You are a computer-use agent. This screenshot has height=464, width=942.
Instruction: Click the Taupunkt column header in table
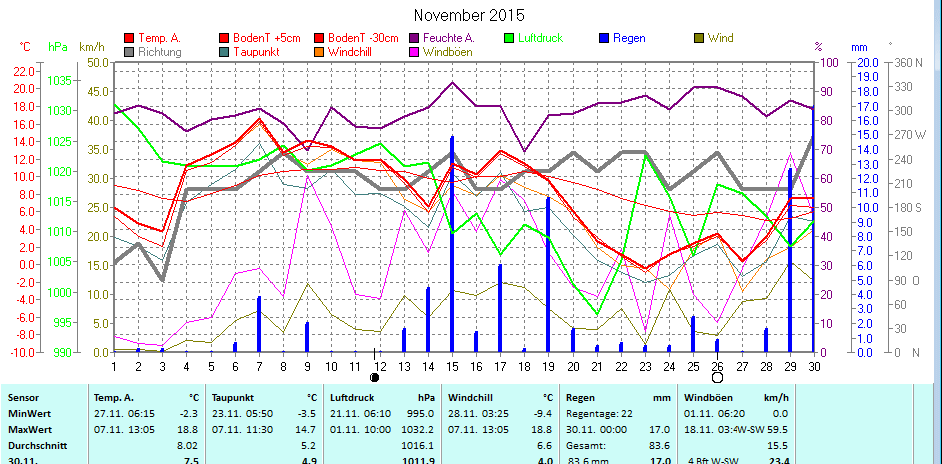coord(232,397)
